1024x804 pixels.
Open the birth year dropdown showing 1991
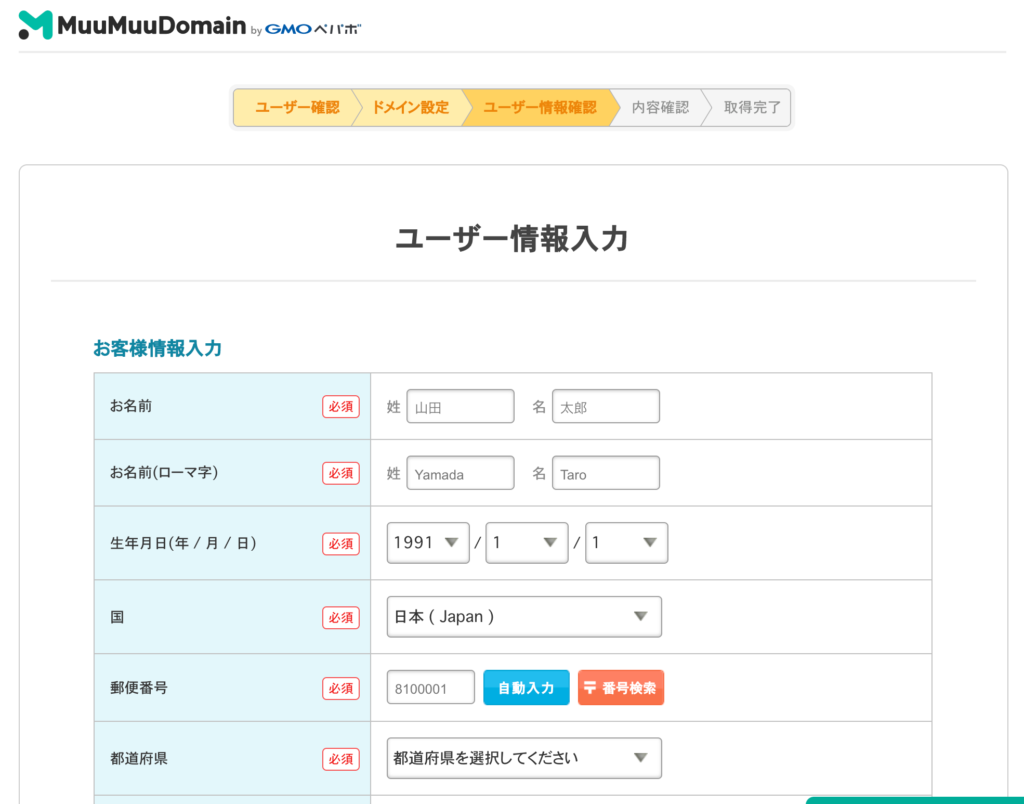click(x=428, y=543)
